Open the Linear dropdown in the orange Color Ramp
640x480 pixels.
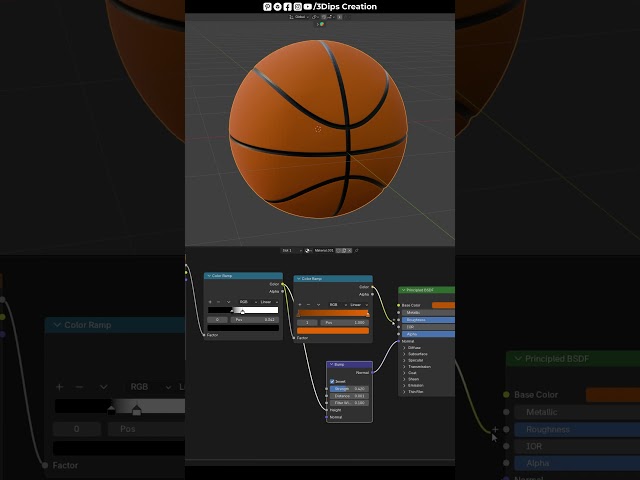359,305
